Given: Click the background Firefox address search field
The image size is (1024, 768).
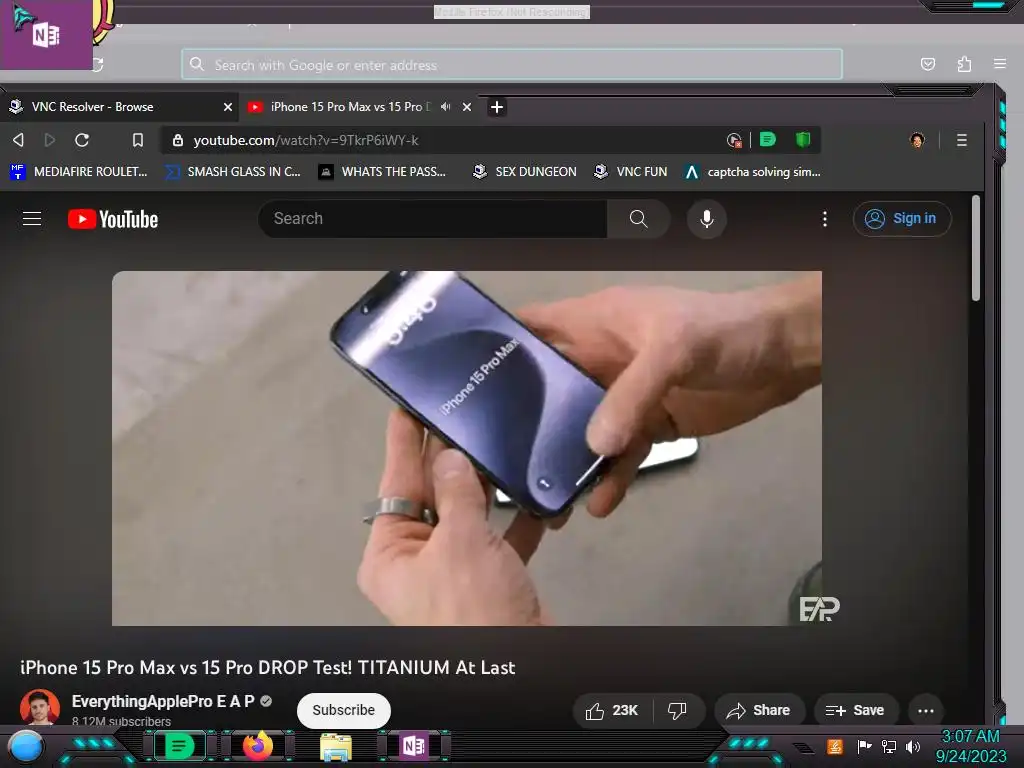Looking at the screenshot, I should pyautogui.click(x=512, y=65).
